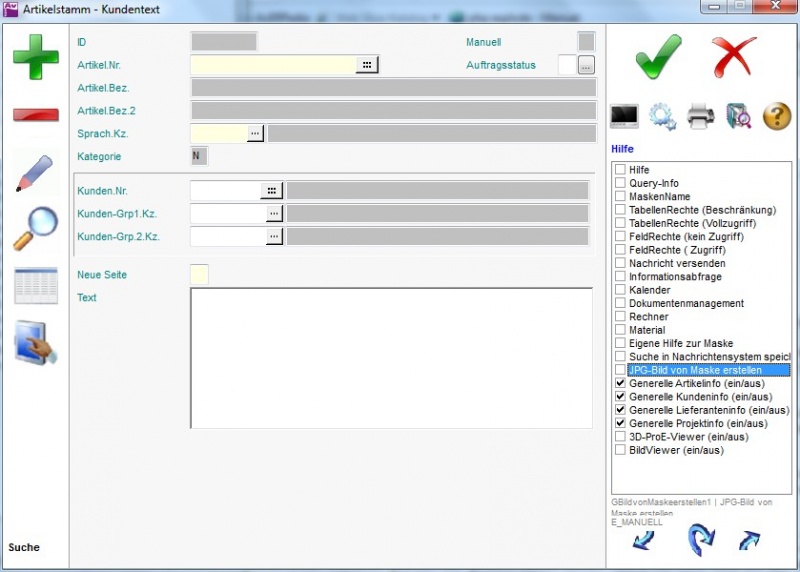Viewport: 800px width, 572px height.
Task: Open search with the magnifying glass icon
Action: 35,228
